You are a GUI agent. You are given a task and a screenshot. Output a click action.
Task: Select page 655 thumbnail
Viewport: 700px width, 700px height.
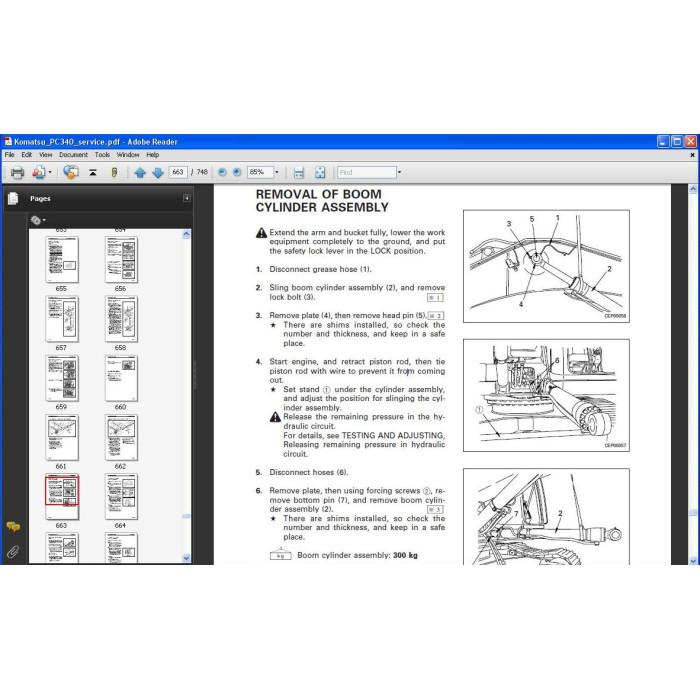(62, 260)
